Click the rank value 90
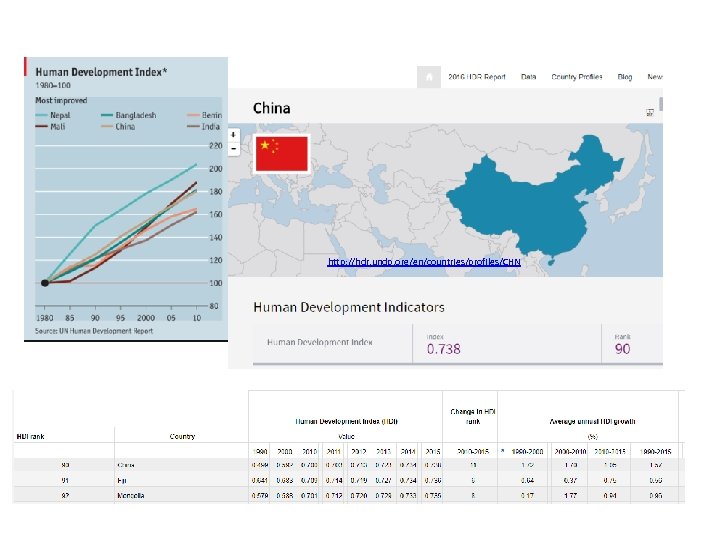720x540 pixels. click(622, 349)
